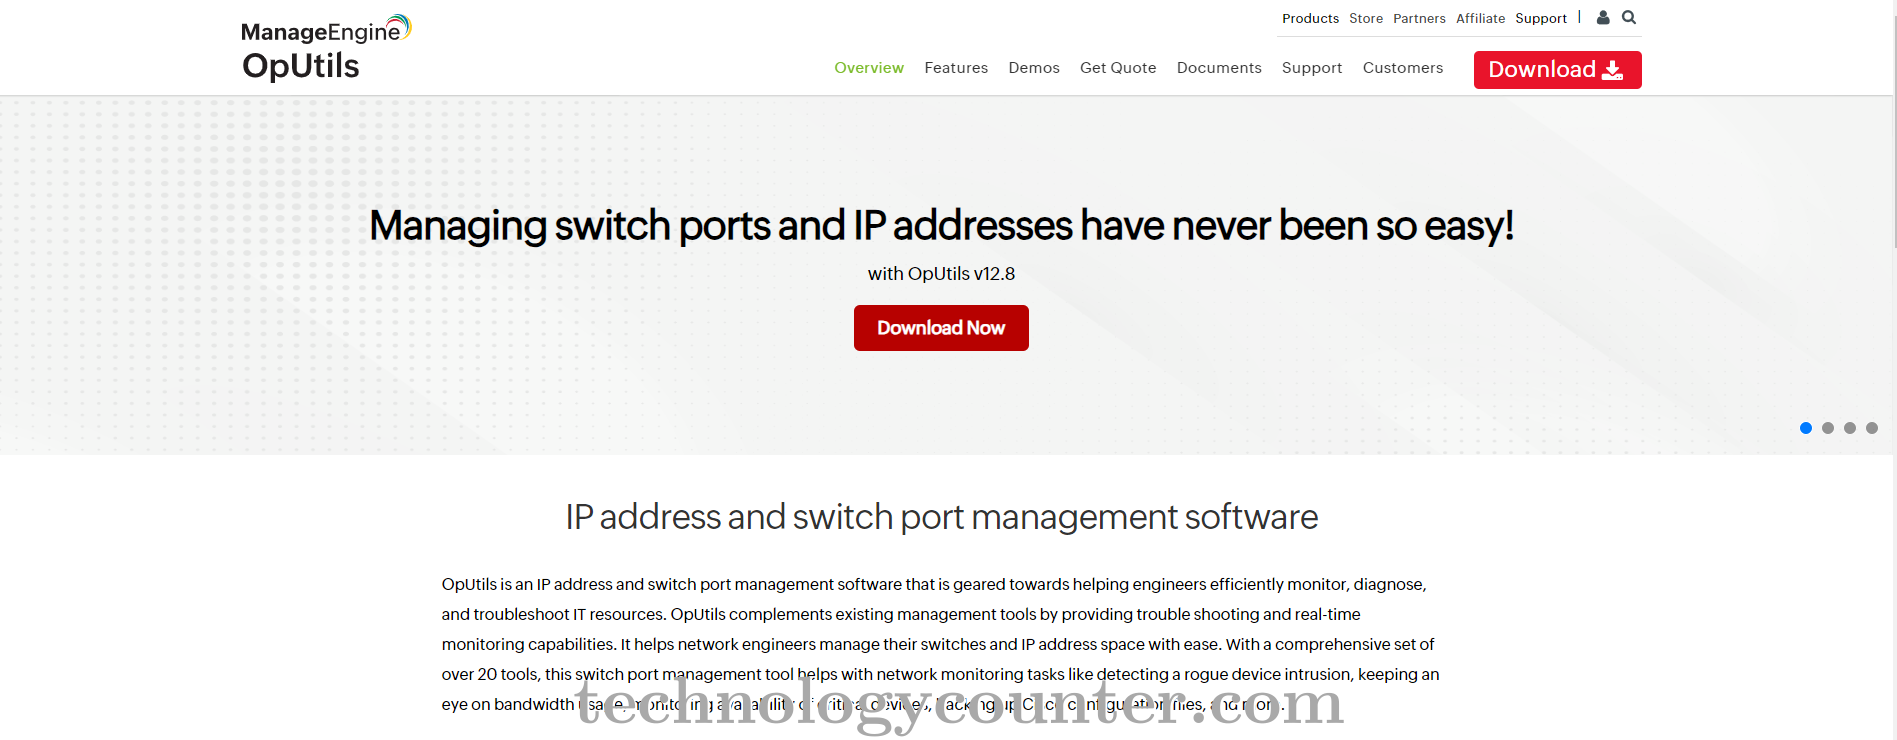
Task: Open the Support tab in product navigation
Action: coord(1312,68)
